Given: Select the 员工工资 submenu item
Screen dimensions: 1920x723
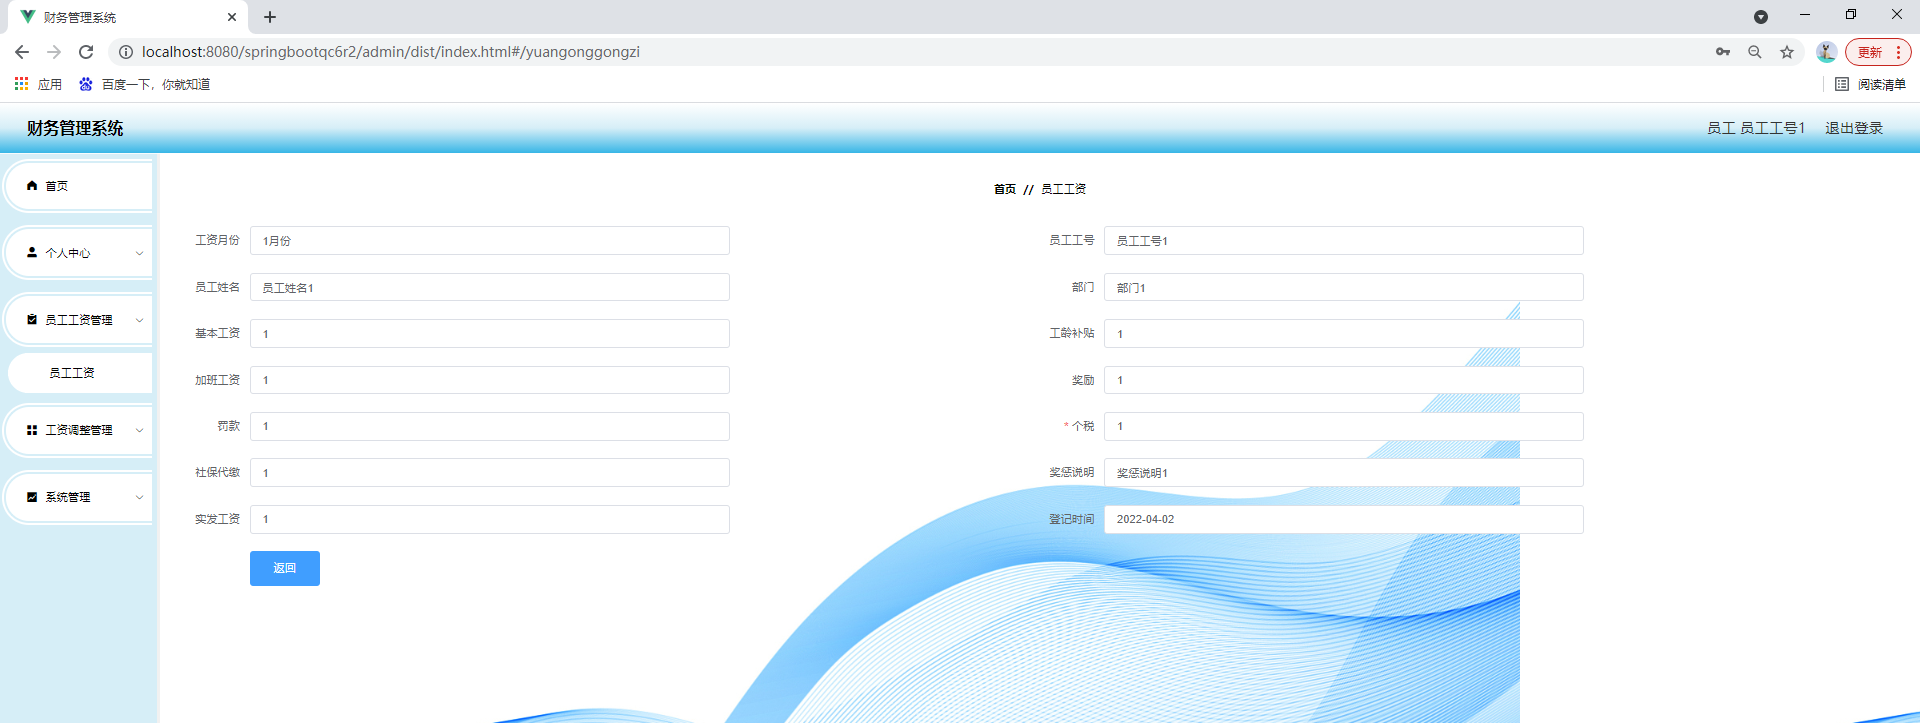Looking at the screenshot, I should point(72,373).
